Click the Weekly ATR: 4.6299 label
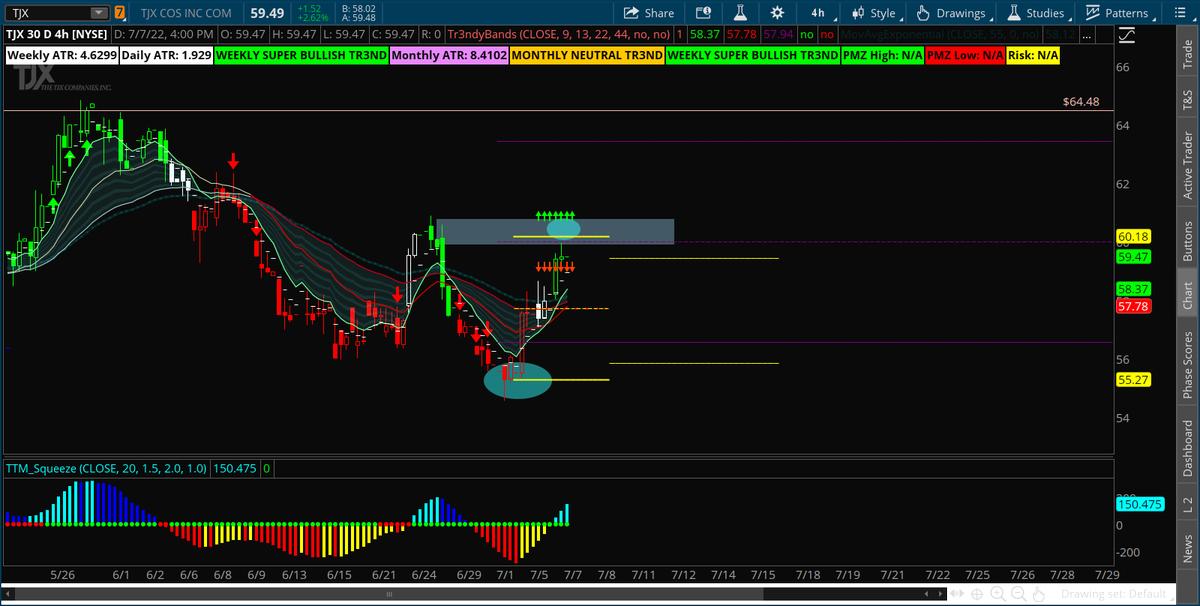 pyautogui.click(x=61, y=56)
